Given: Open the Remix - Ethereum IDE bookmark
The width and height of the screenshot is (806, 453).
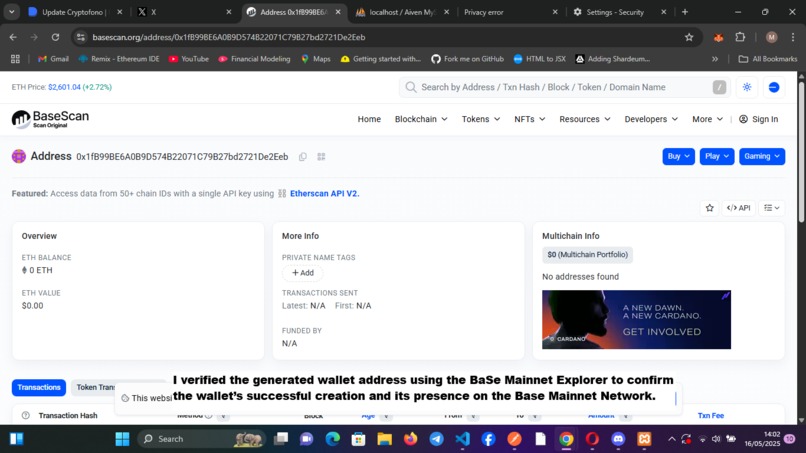Looking at the screenshot, I should tap(119, 59).
